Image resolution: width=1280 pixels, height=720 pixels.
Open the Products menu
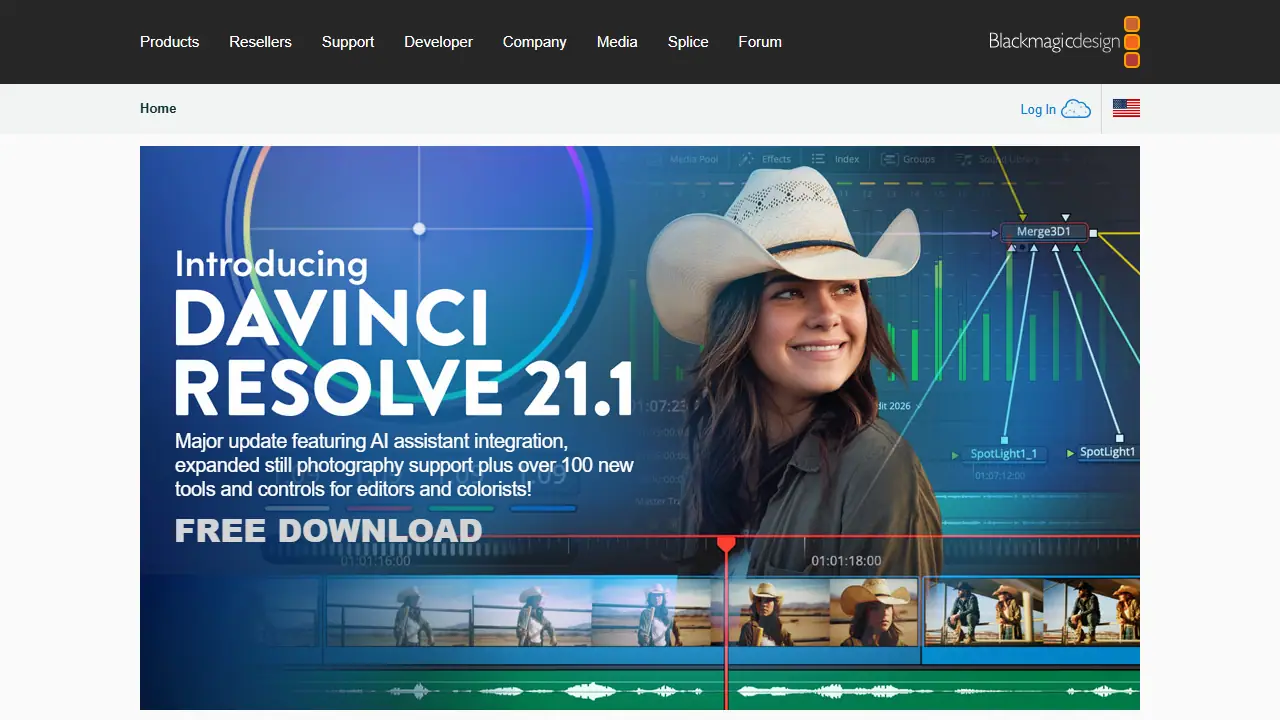click(169, 42)
